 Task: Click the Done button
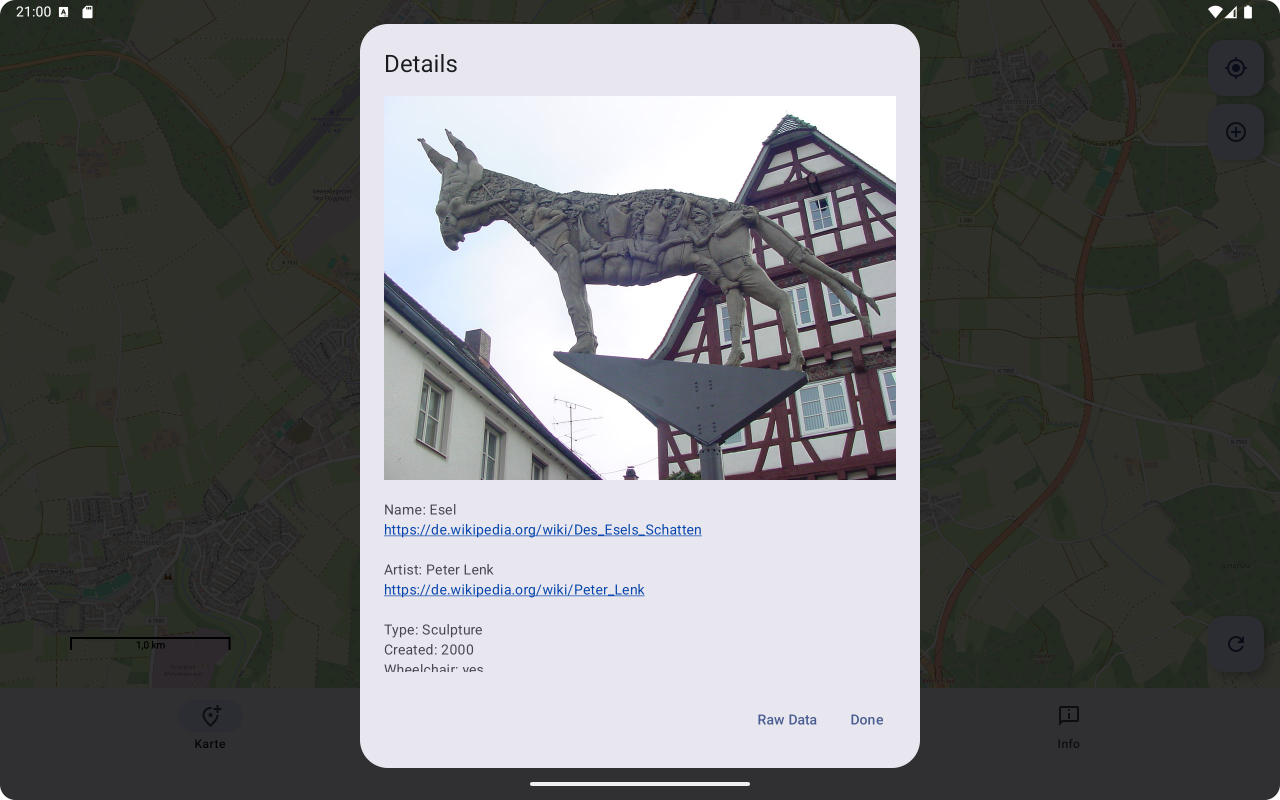click(x=867, y=720)
